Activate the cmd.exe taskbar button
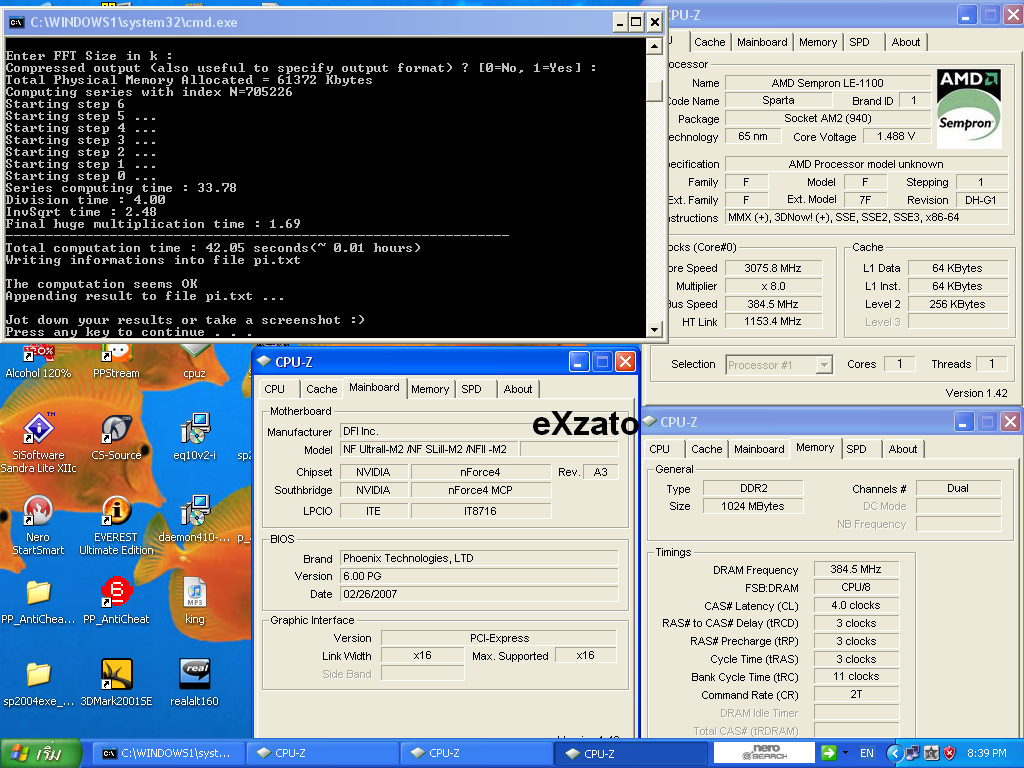The width and height of the screenshot is (1024, 768). (x=167, y=753)
